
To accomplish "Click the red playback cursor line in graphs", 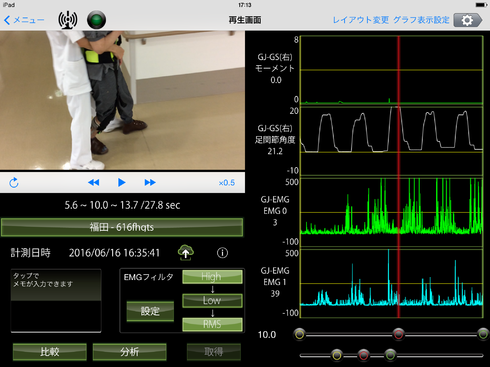I will [398, 177].
